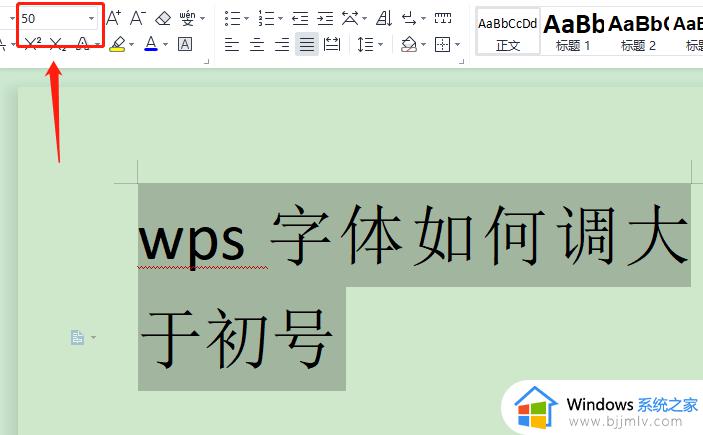Add a character border with the boxed A

click(185, 44)
